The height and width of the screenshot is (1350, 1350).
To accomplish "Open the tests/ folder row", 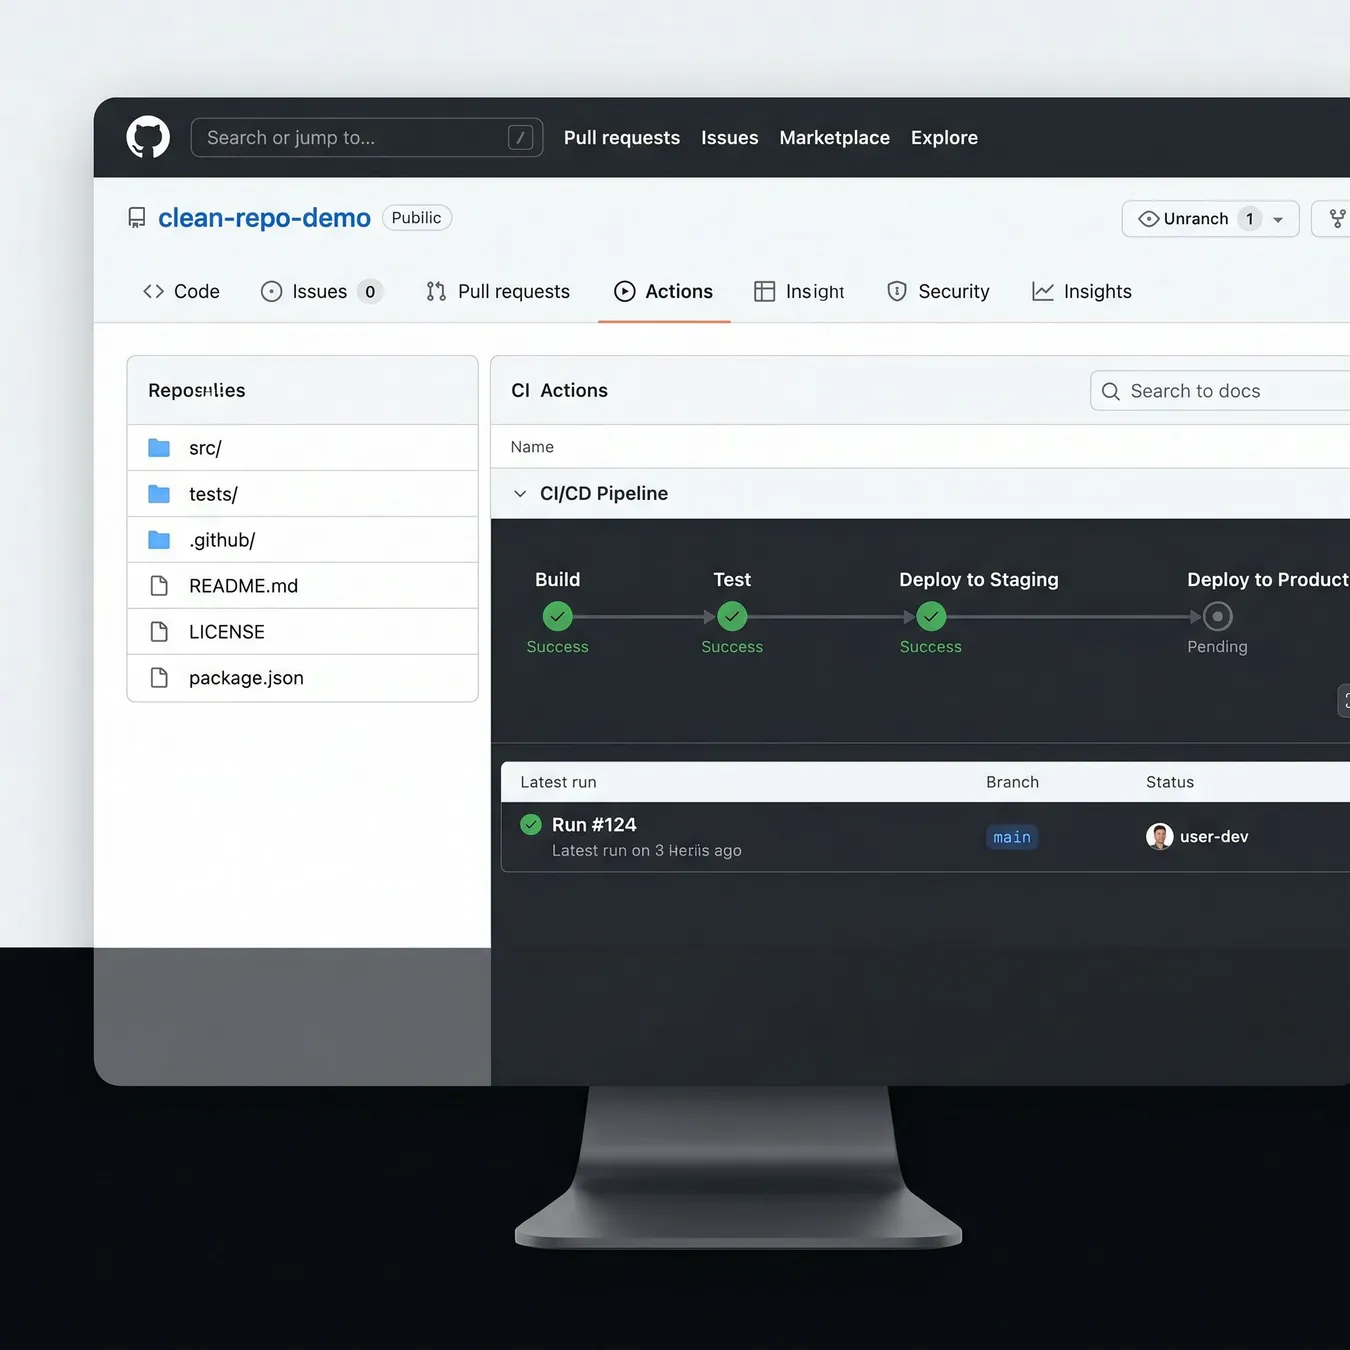I will coord(302,493).
